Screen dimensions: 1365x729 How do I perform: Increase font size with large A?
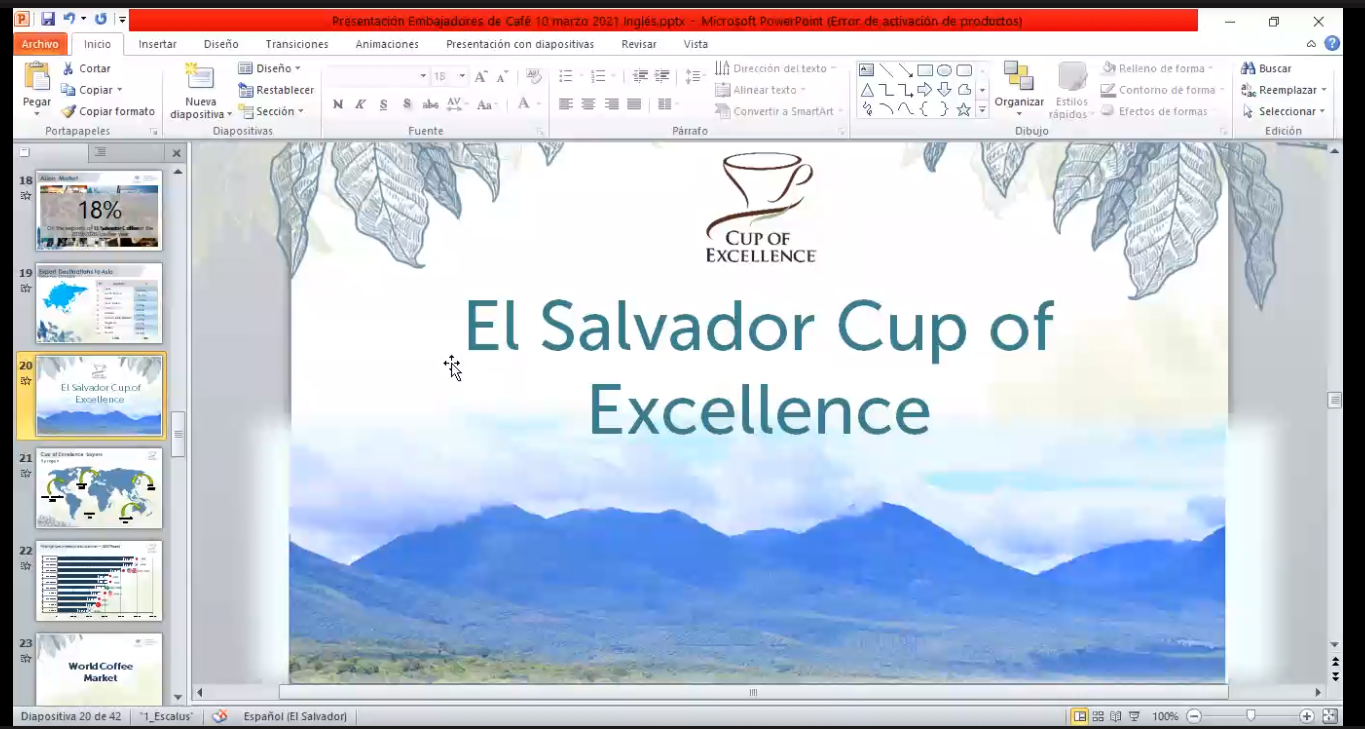pos(481,77)
